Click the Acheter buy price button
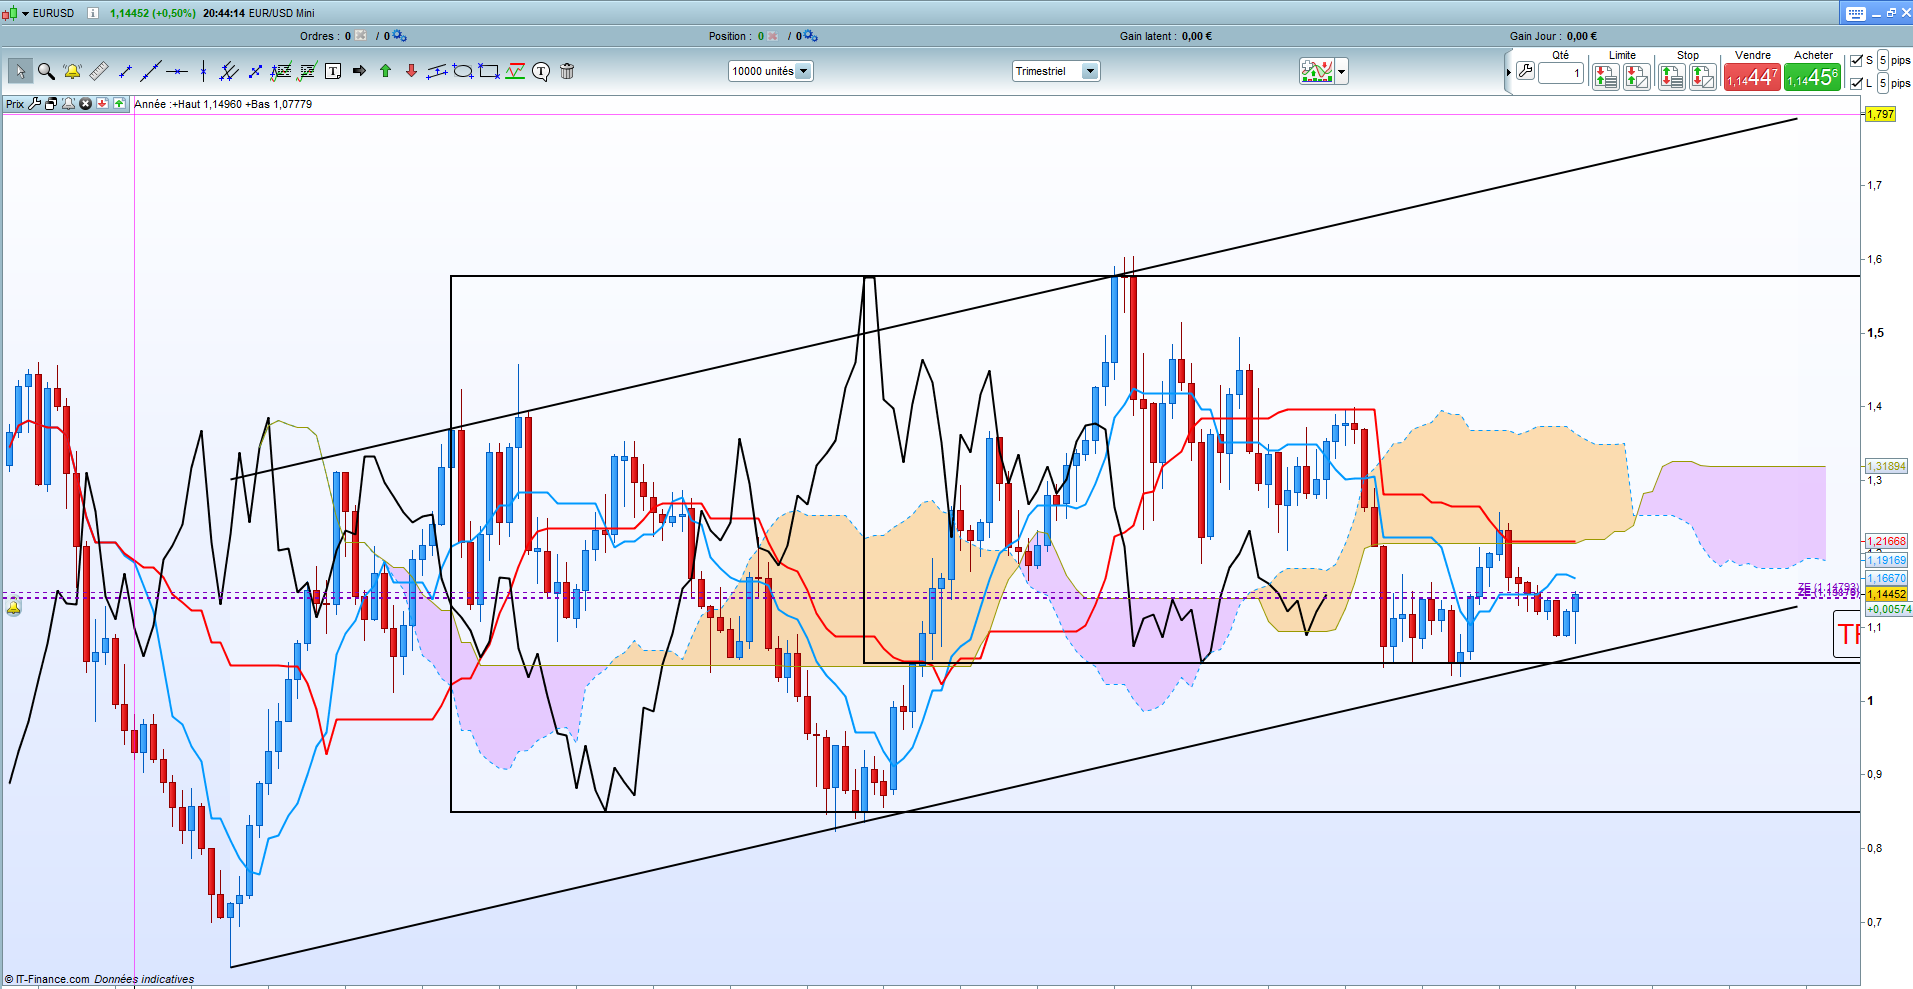Screen dimensions: 1913x989 (1813, 77)
